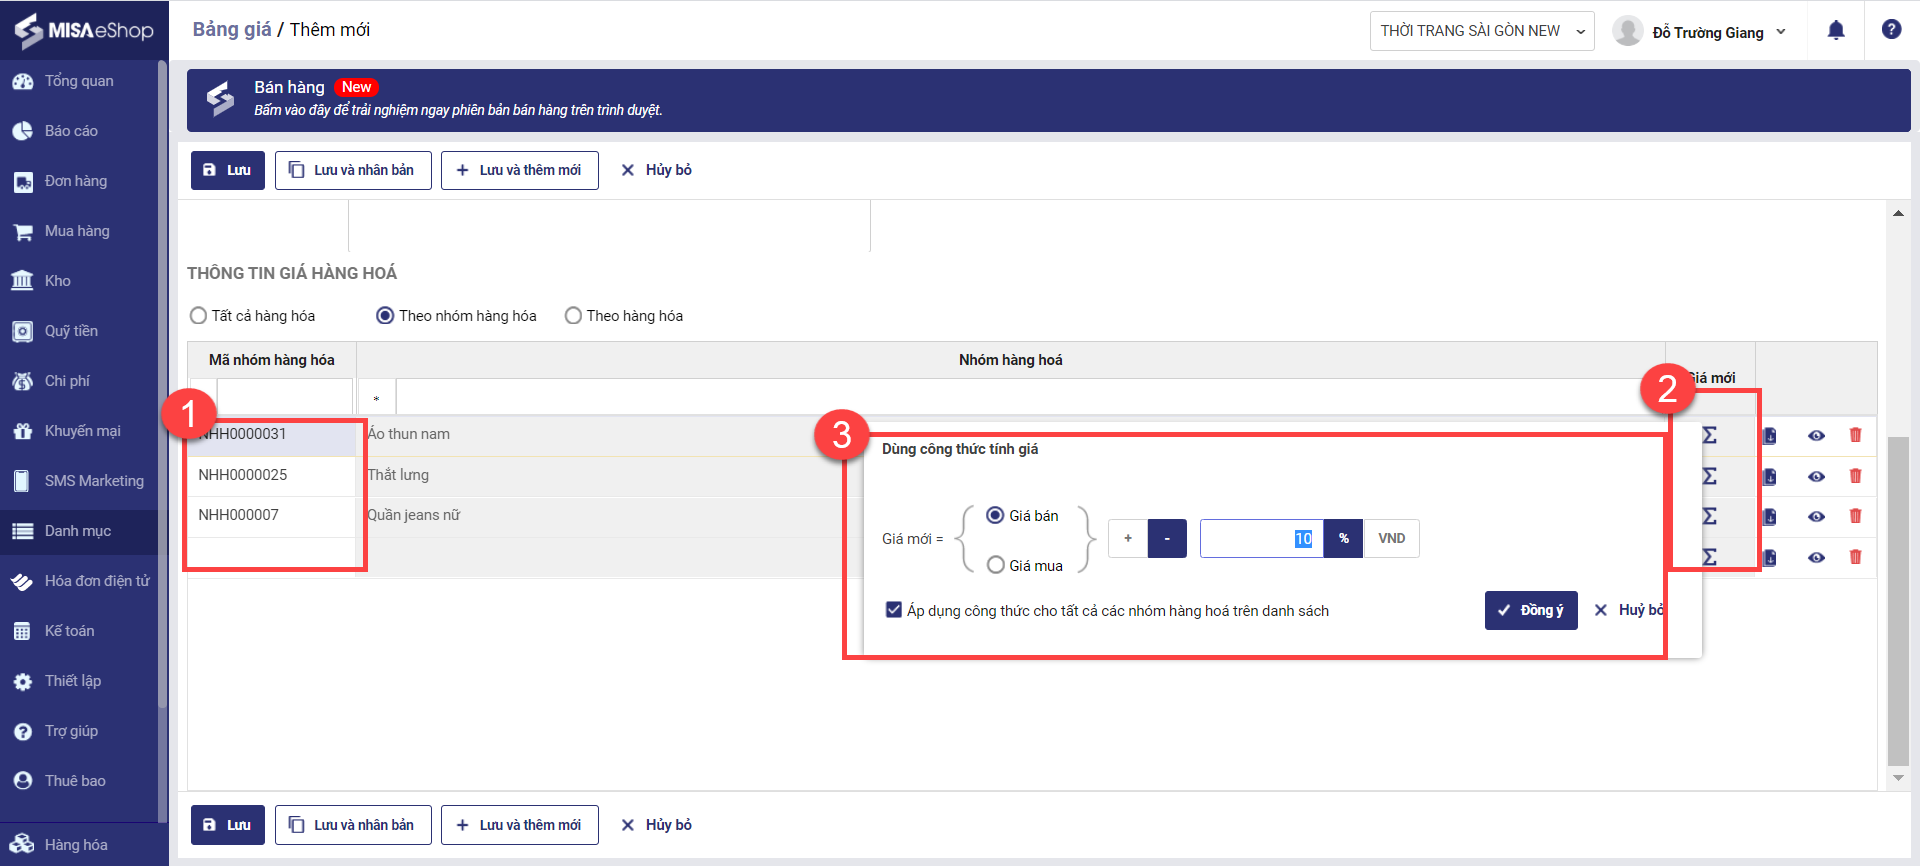Click eye icon on Quần jeans nữ row

click(1816, 517)
